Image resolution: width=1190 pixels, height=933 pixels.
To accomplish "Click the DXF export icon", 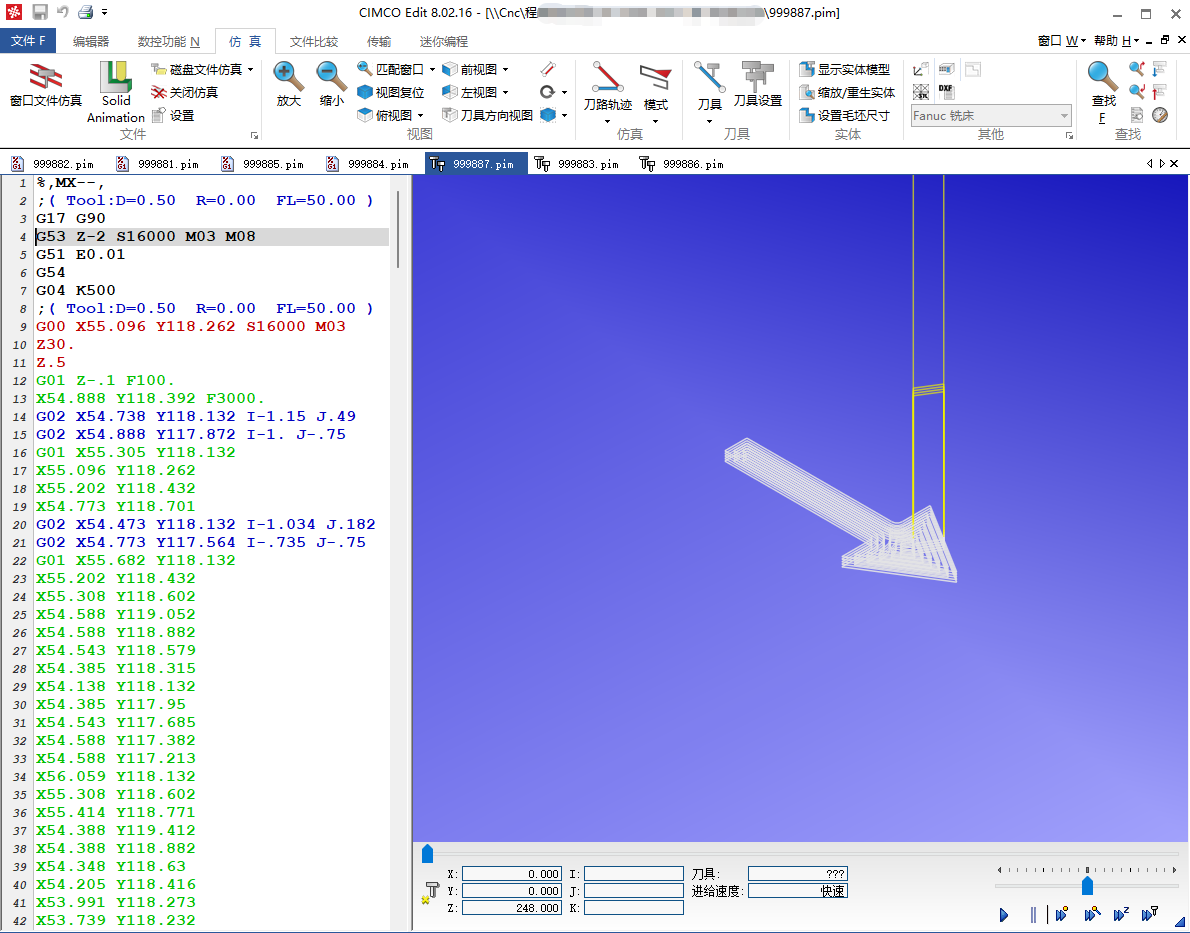I will [x=946, y=92].
